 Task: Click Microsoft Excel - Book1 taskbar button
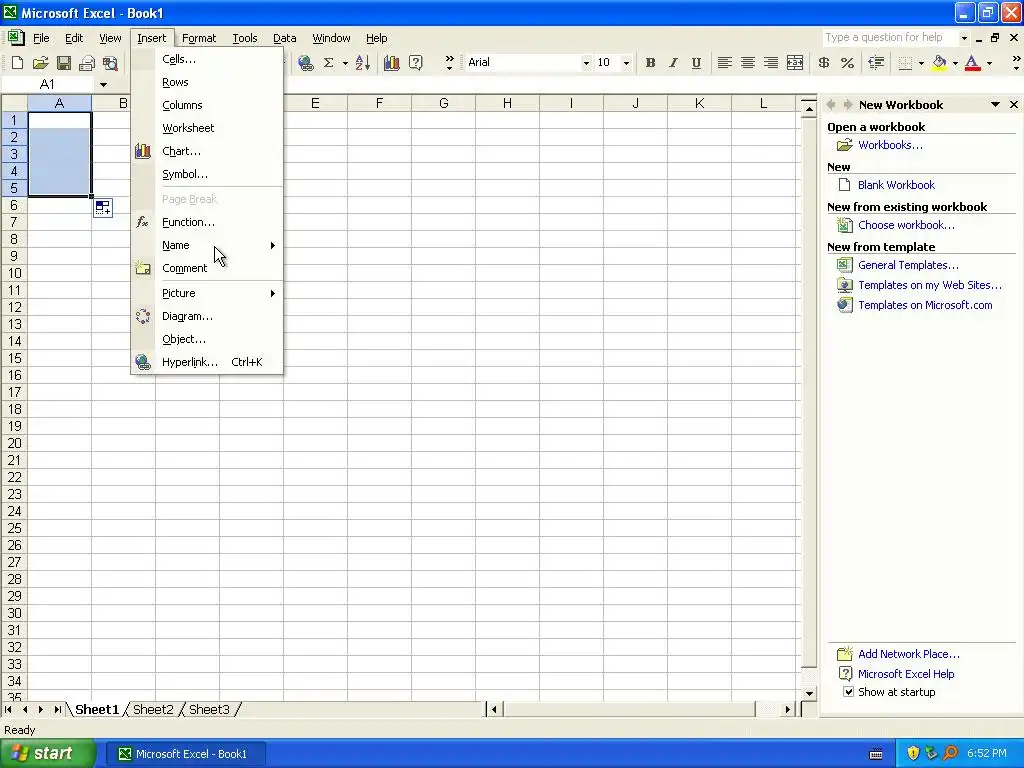pos(185,754)
